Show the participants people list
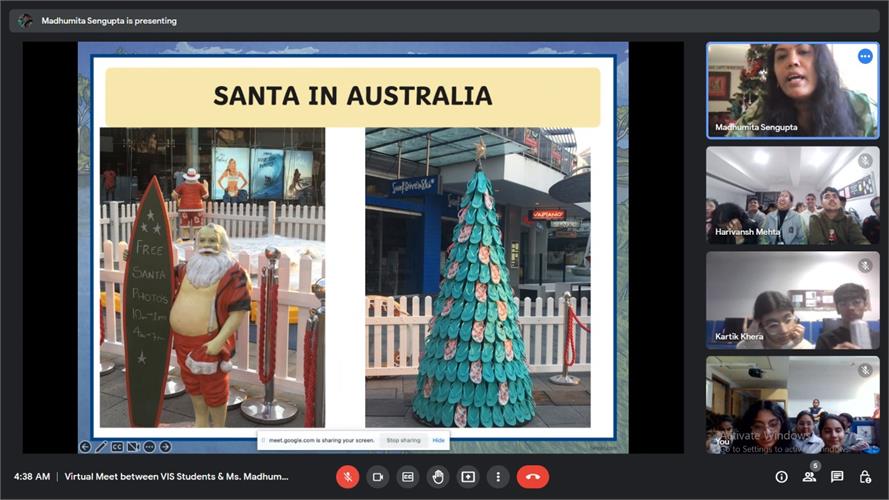This screenshot has width=889, height=500. pyautogui.click(x=809, y=477)
